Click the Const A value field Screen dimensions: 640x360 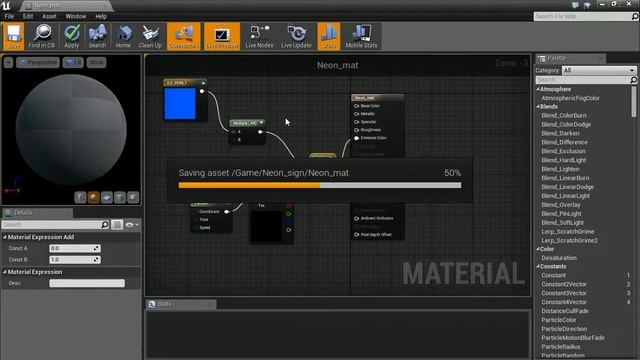pos(75,248)
